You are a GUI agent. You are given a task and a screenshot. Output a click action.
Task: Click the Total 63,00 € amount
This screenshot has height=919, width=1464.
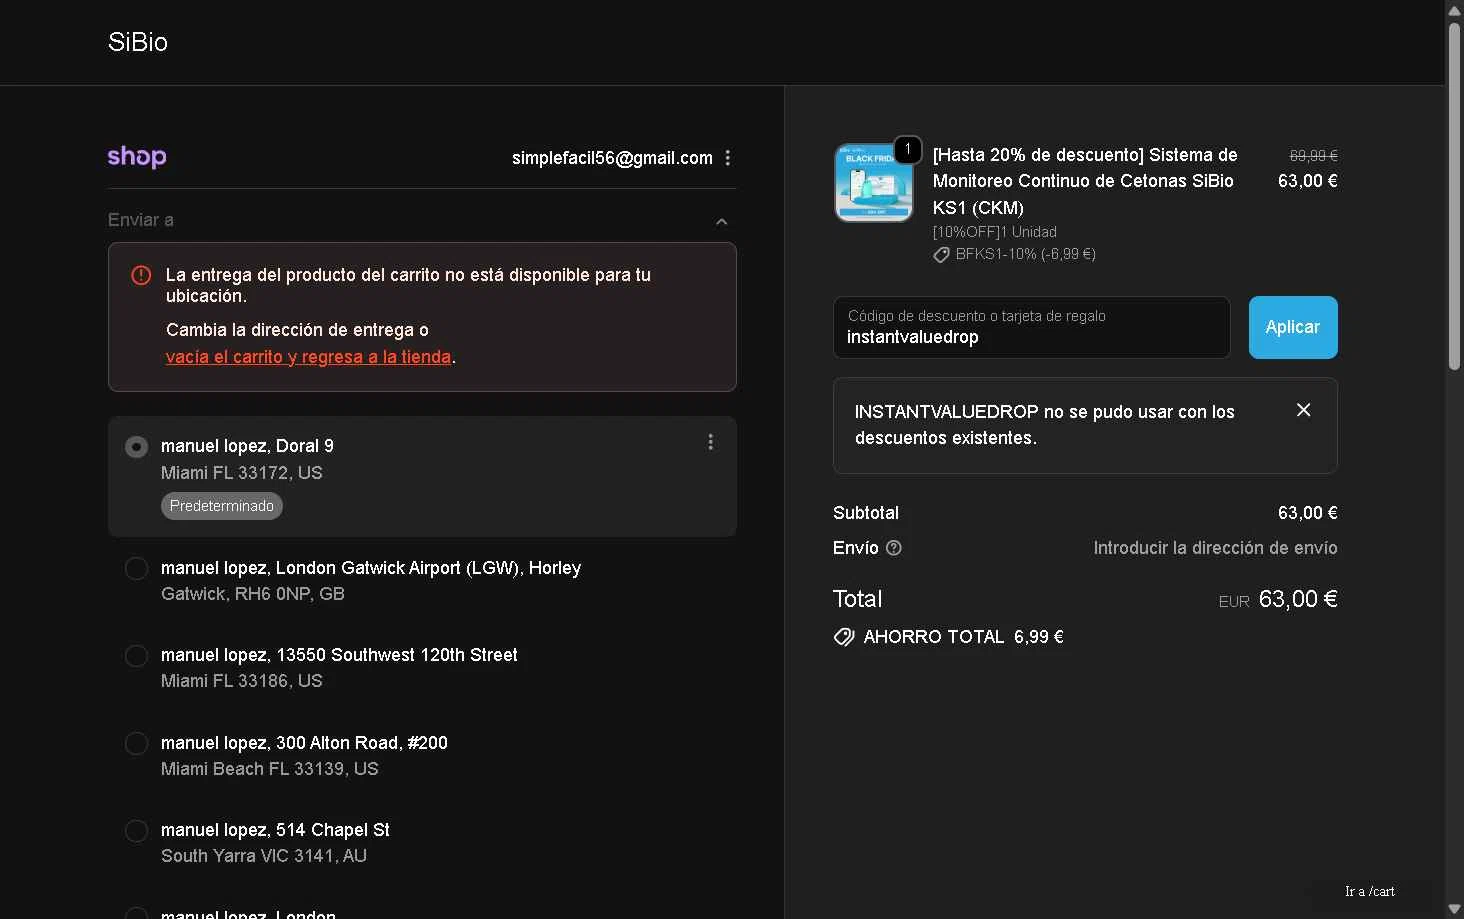pyautogui.click(x=1298, y=599)
